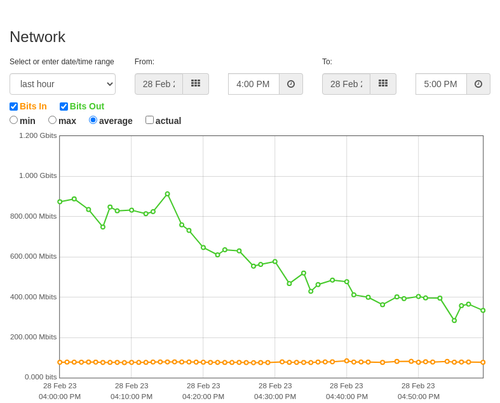Click the '04:00:00 PM' x-axis label
The image size is (500, 403).
point(60,397)
